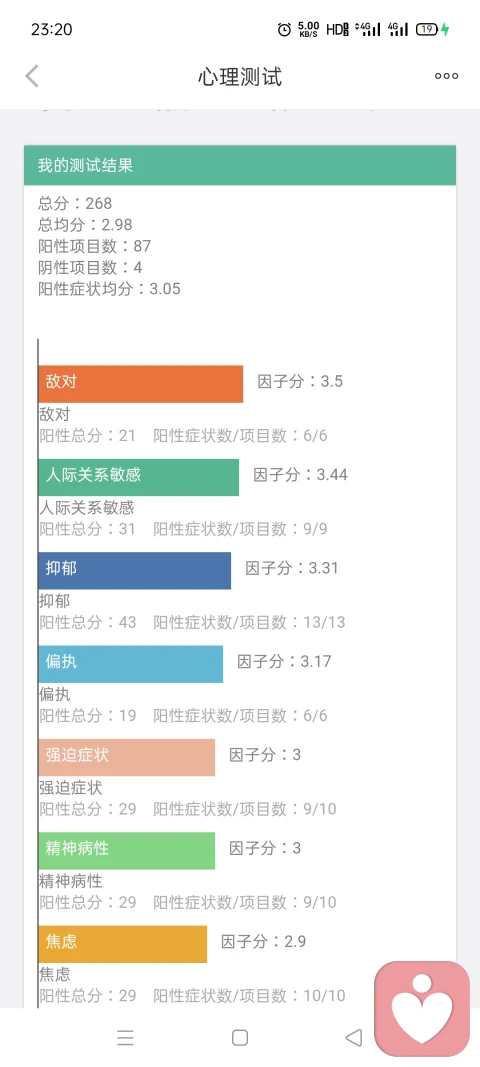The width and height of the screenshot is (480, 1067).
Task: Open the three-dot more options menu
Action: (x=447, y=76)
